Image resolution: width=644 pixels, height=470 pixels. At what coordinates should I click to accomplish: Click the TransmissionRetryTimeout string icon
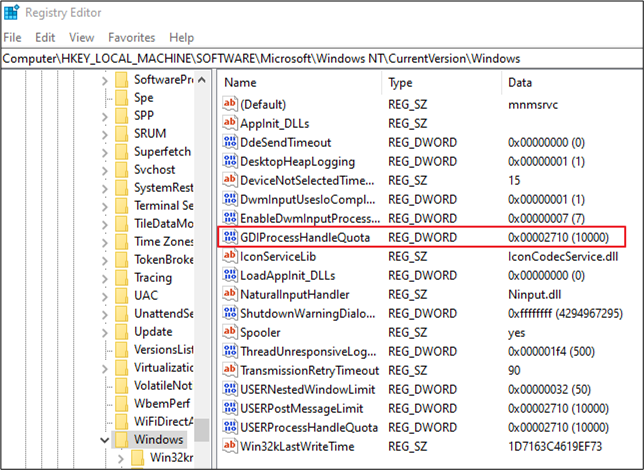(x=230, y=370)
